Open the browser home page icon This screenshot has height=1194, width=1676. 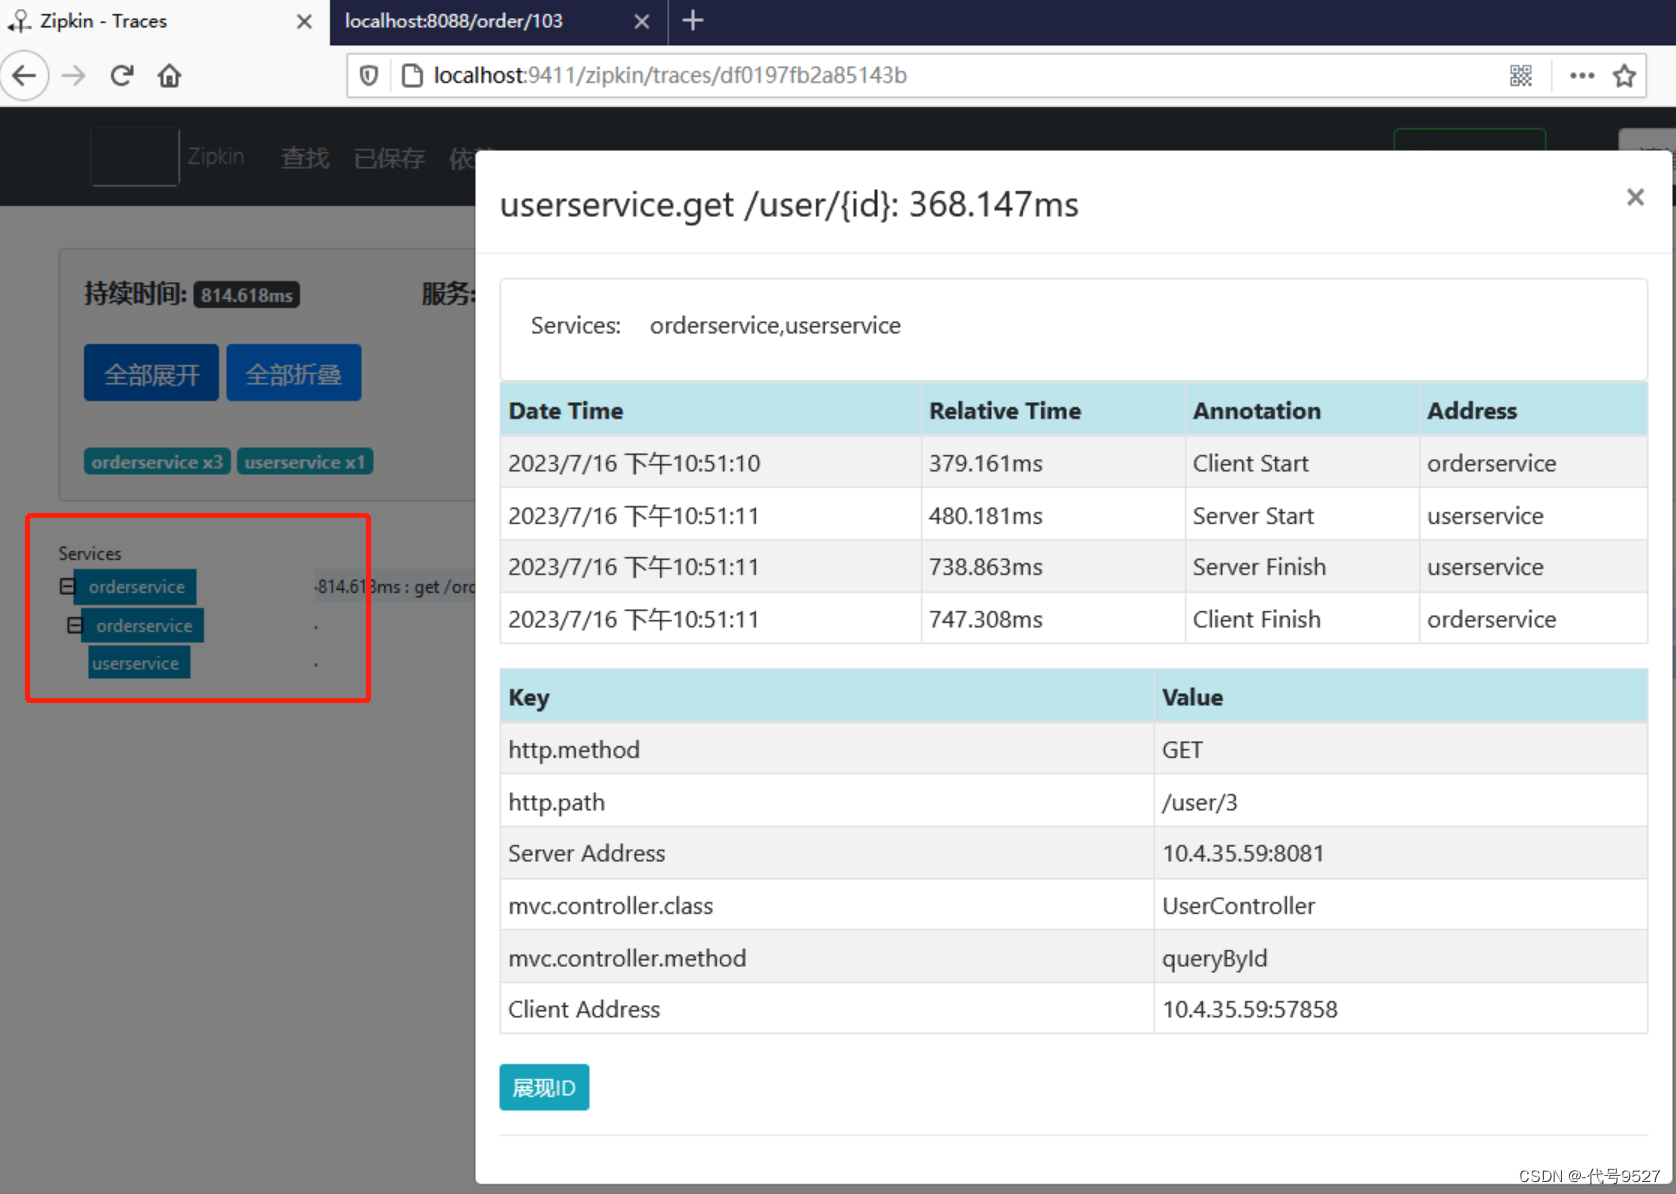(x=169, y=75)
